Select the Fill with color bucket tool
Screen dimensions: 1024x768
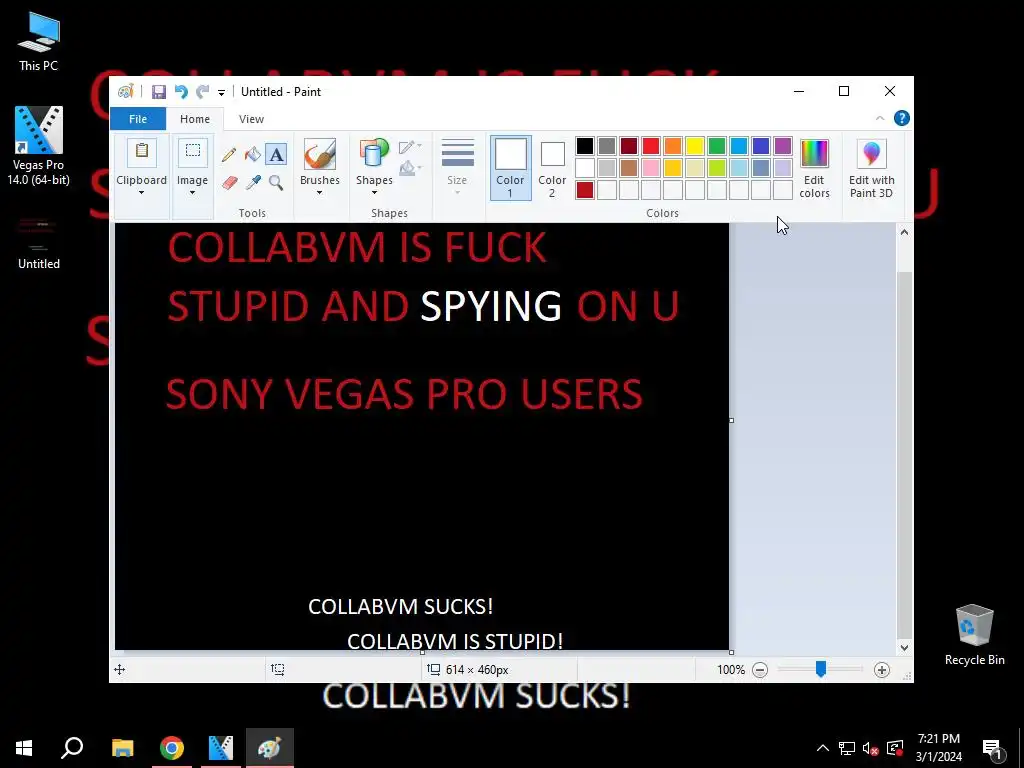coord(253,155)
